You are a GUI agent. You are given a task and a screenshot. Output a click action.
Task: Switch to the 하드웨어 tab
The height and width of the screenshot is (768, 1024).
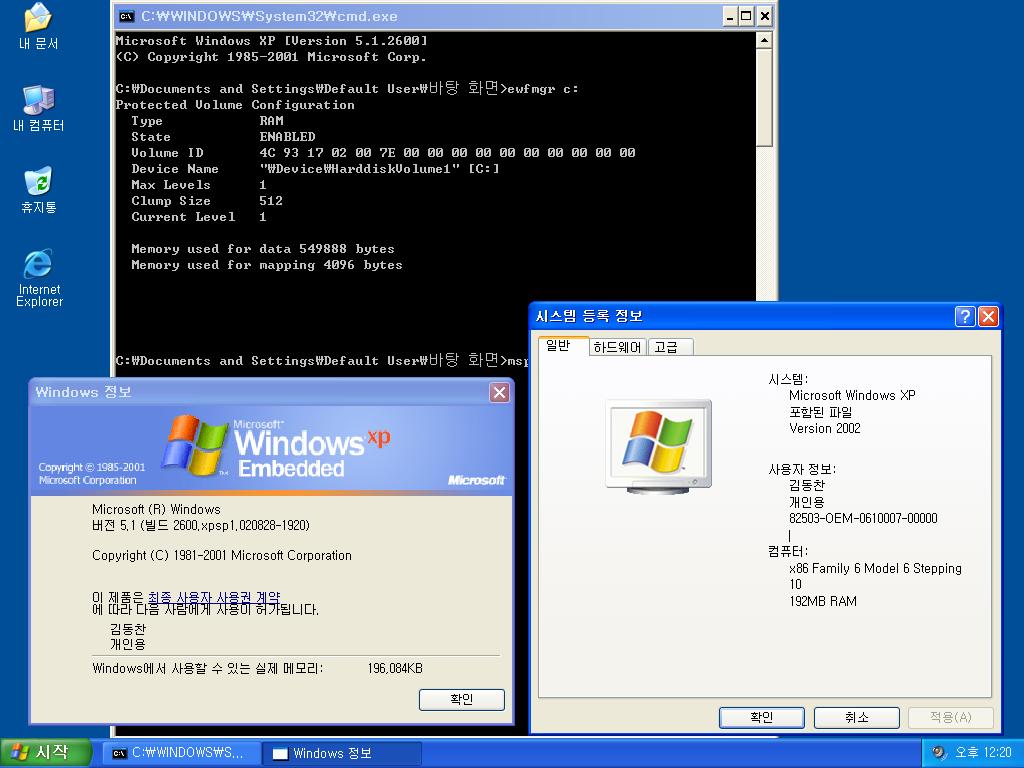[x=617, y=347]
